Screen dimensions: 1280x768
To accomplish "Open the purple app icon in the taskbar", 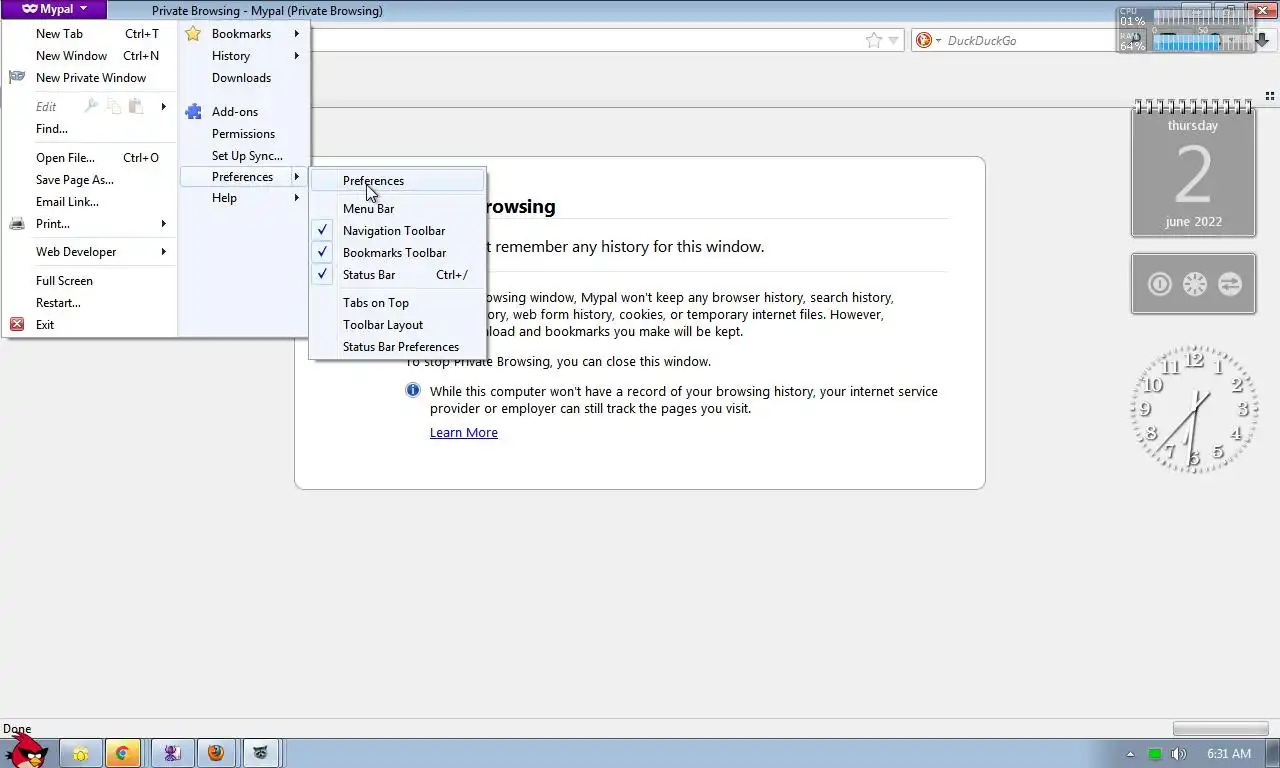I will click(x=171, y=753).
